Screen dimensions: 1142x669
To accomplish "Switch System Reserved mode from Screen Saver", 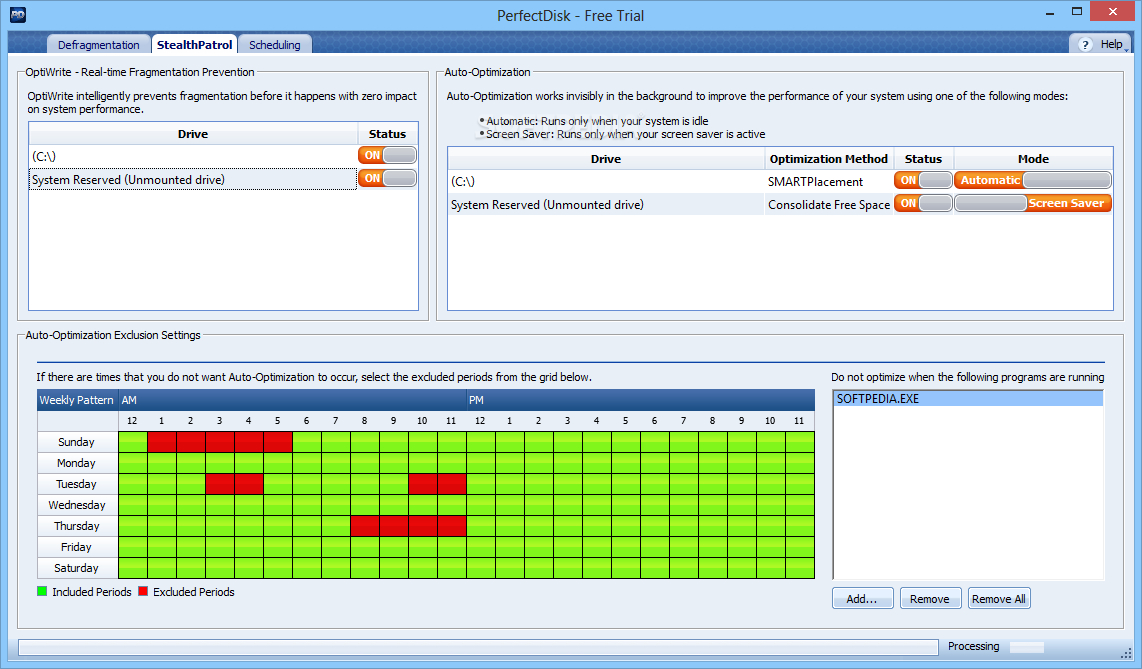I will coord(1033,203).
